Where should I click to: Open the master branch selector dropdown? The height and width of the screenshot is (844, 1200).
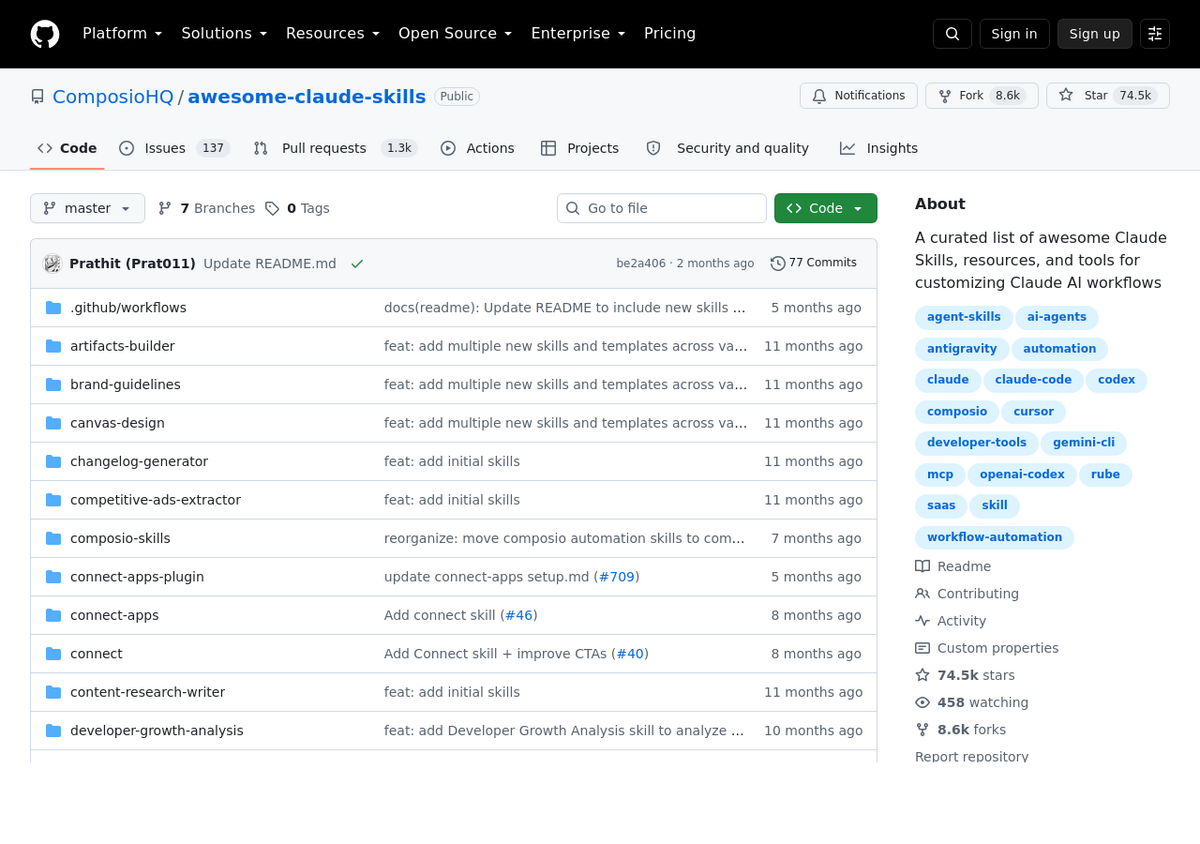[x=88, y=208]
